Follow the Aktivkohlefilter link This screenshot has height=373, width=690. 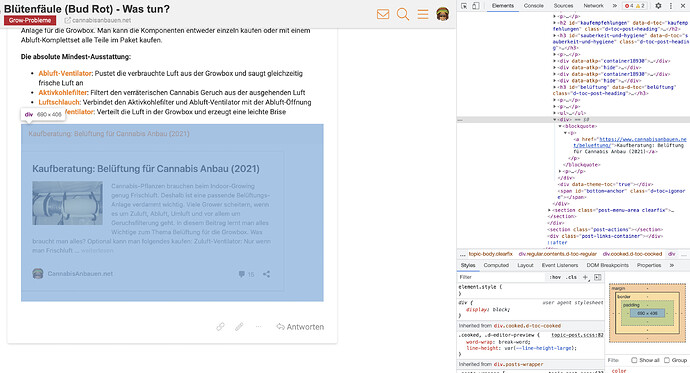(x=62, y=92)
